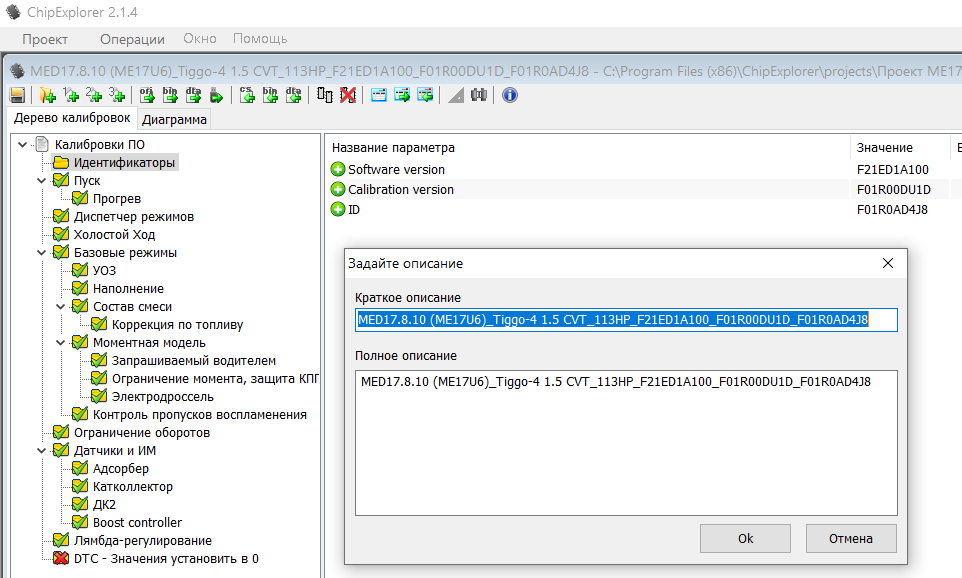The image size is (962, 578).
Task: Collapse the Базовые режимы tree node
Action: click(41, 253)
